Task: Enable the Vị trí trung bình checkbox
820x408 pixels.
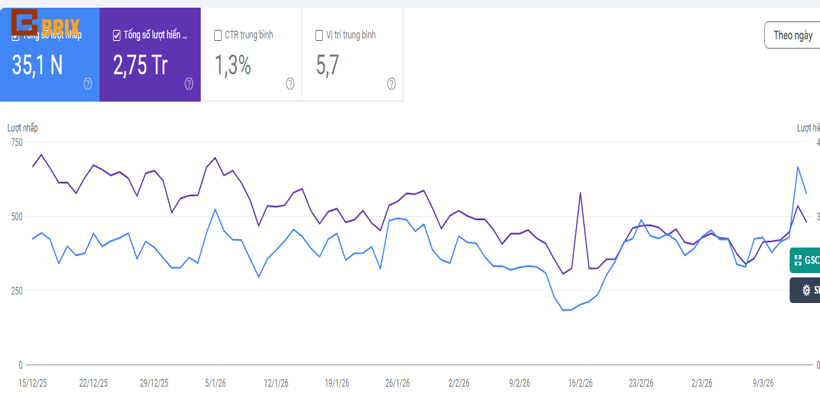Action: pyautogui.click(x=319, y=35)
